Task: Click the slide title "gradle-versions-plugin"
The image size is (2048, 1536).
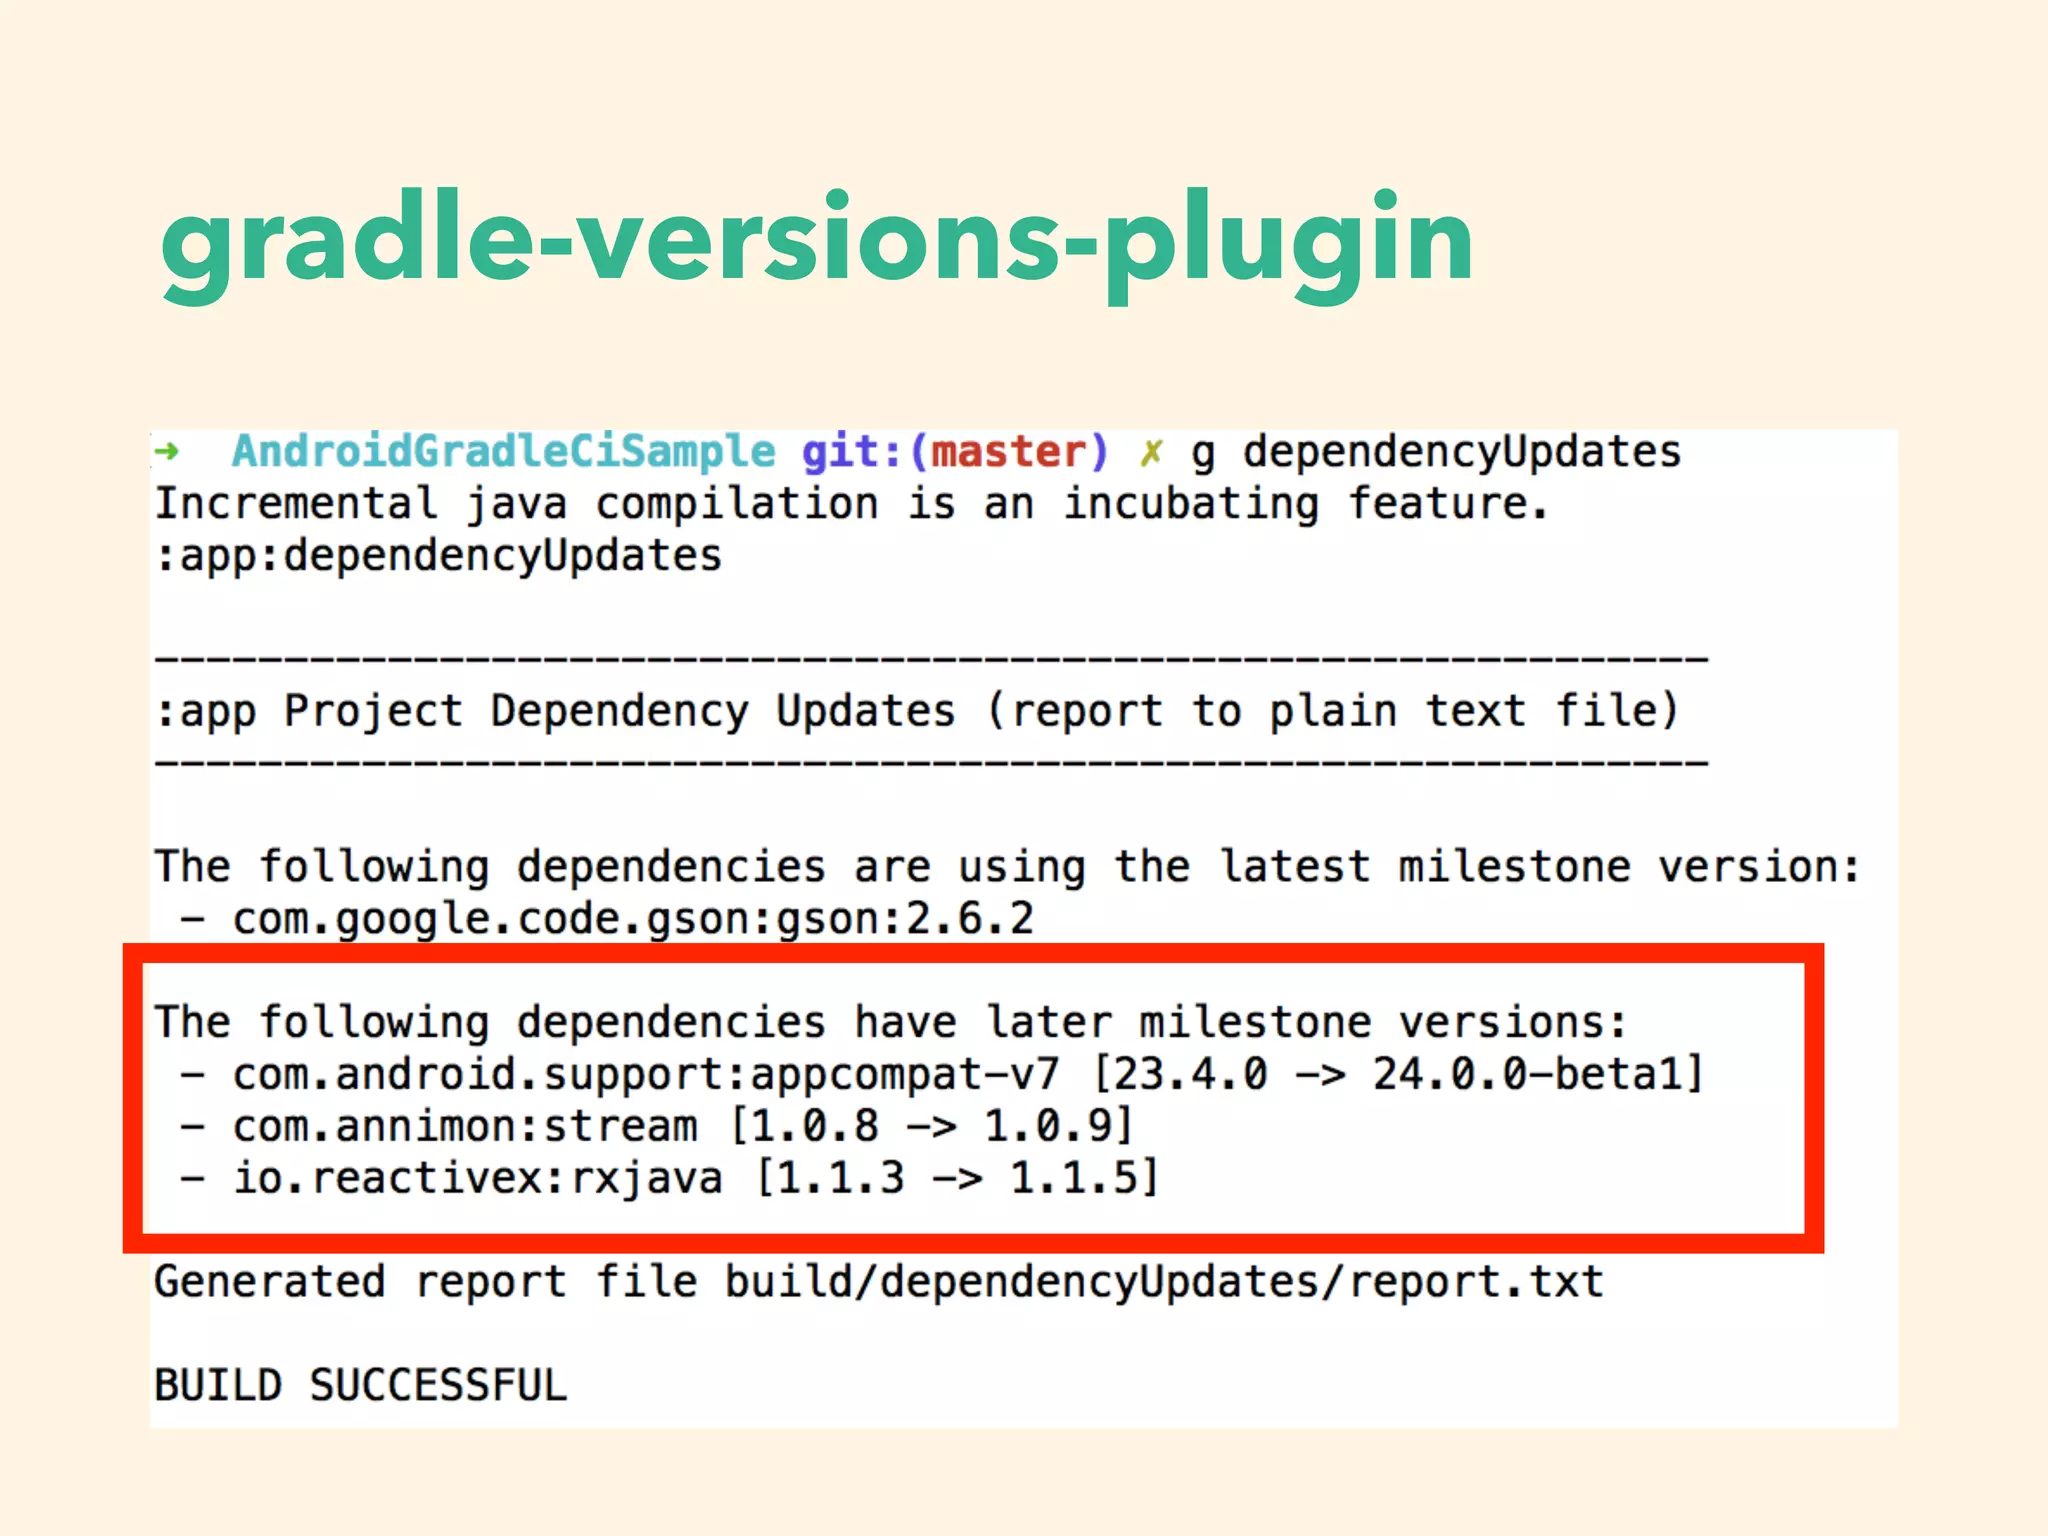Action: click(817, 245)
